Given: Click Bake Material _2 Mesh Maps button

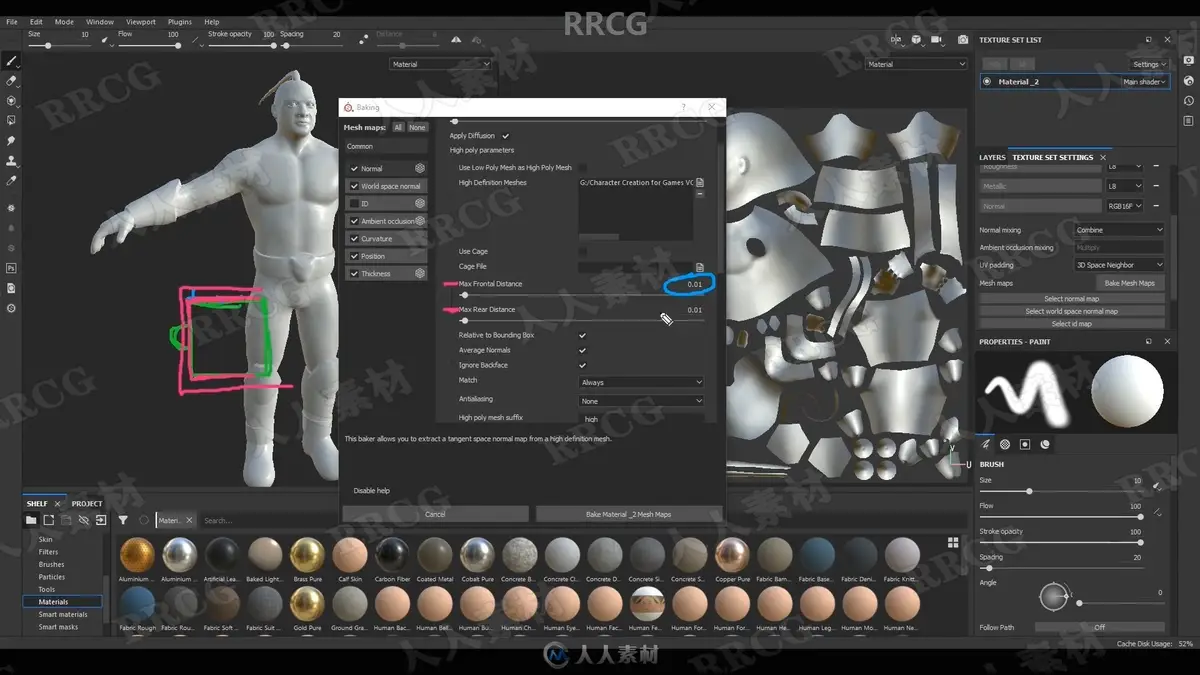Looking at the screenshot, I should (x=628, y=514).
